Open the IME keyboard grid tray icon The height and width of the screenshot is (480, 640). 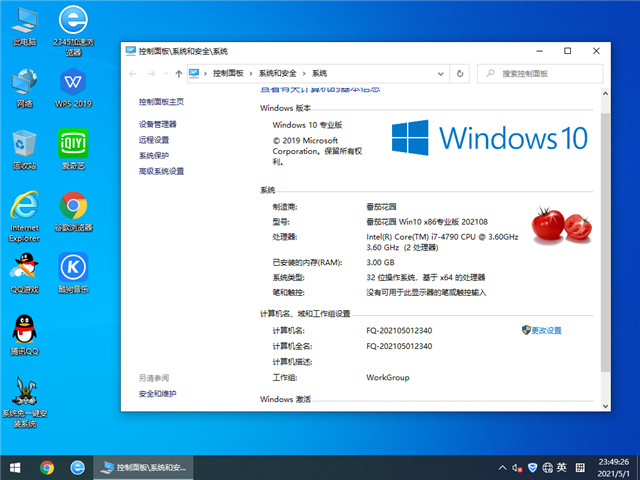coord(580,468)
